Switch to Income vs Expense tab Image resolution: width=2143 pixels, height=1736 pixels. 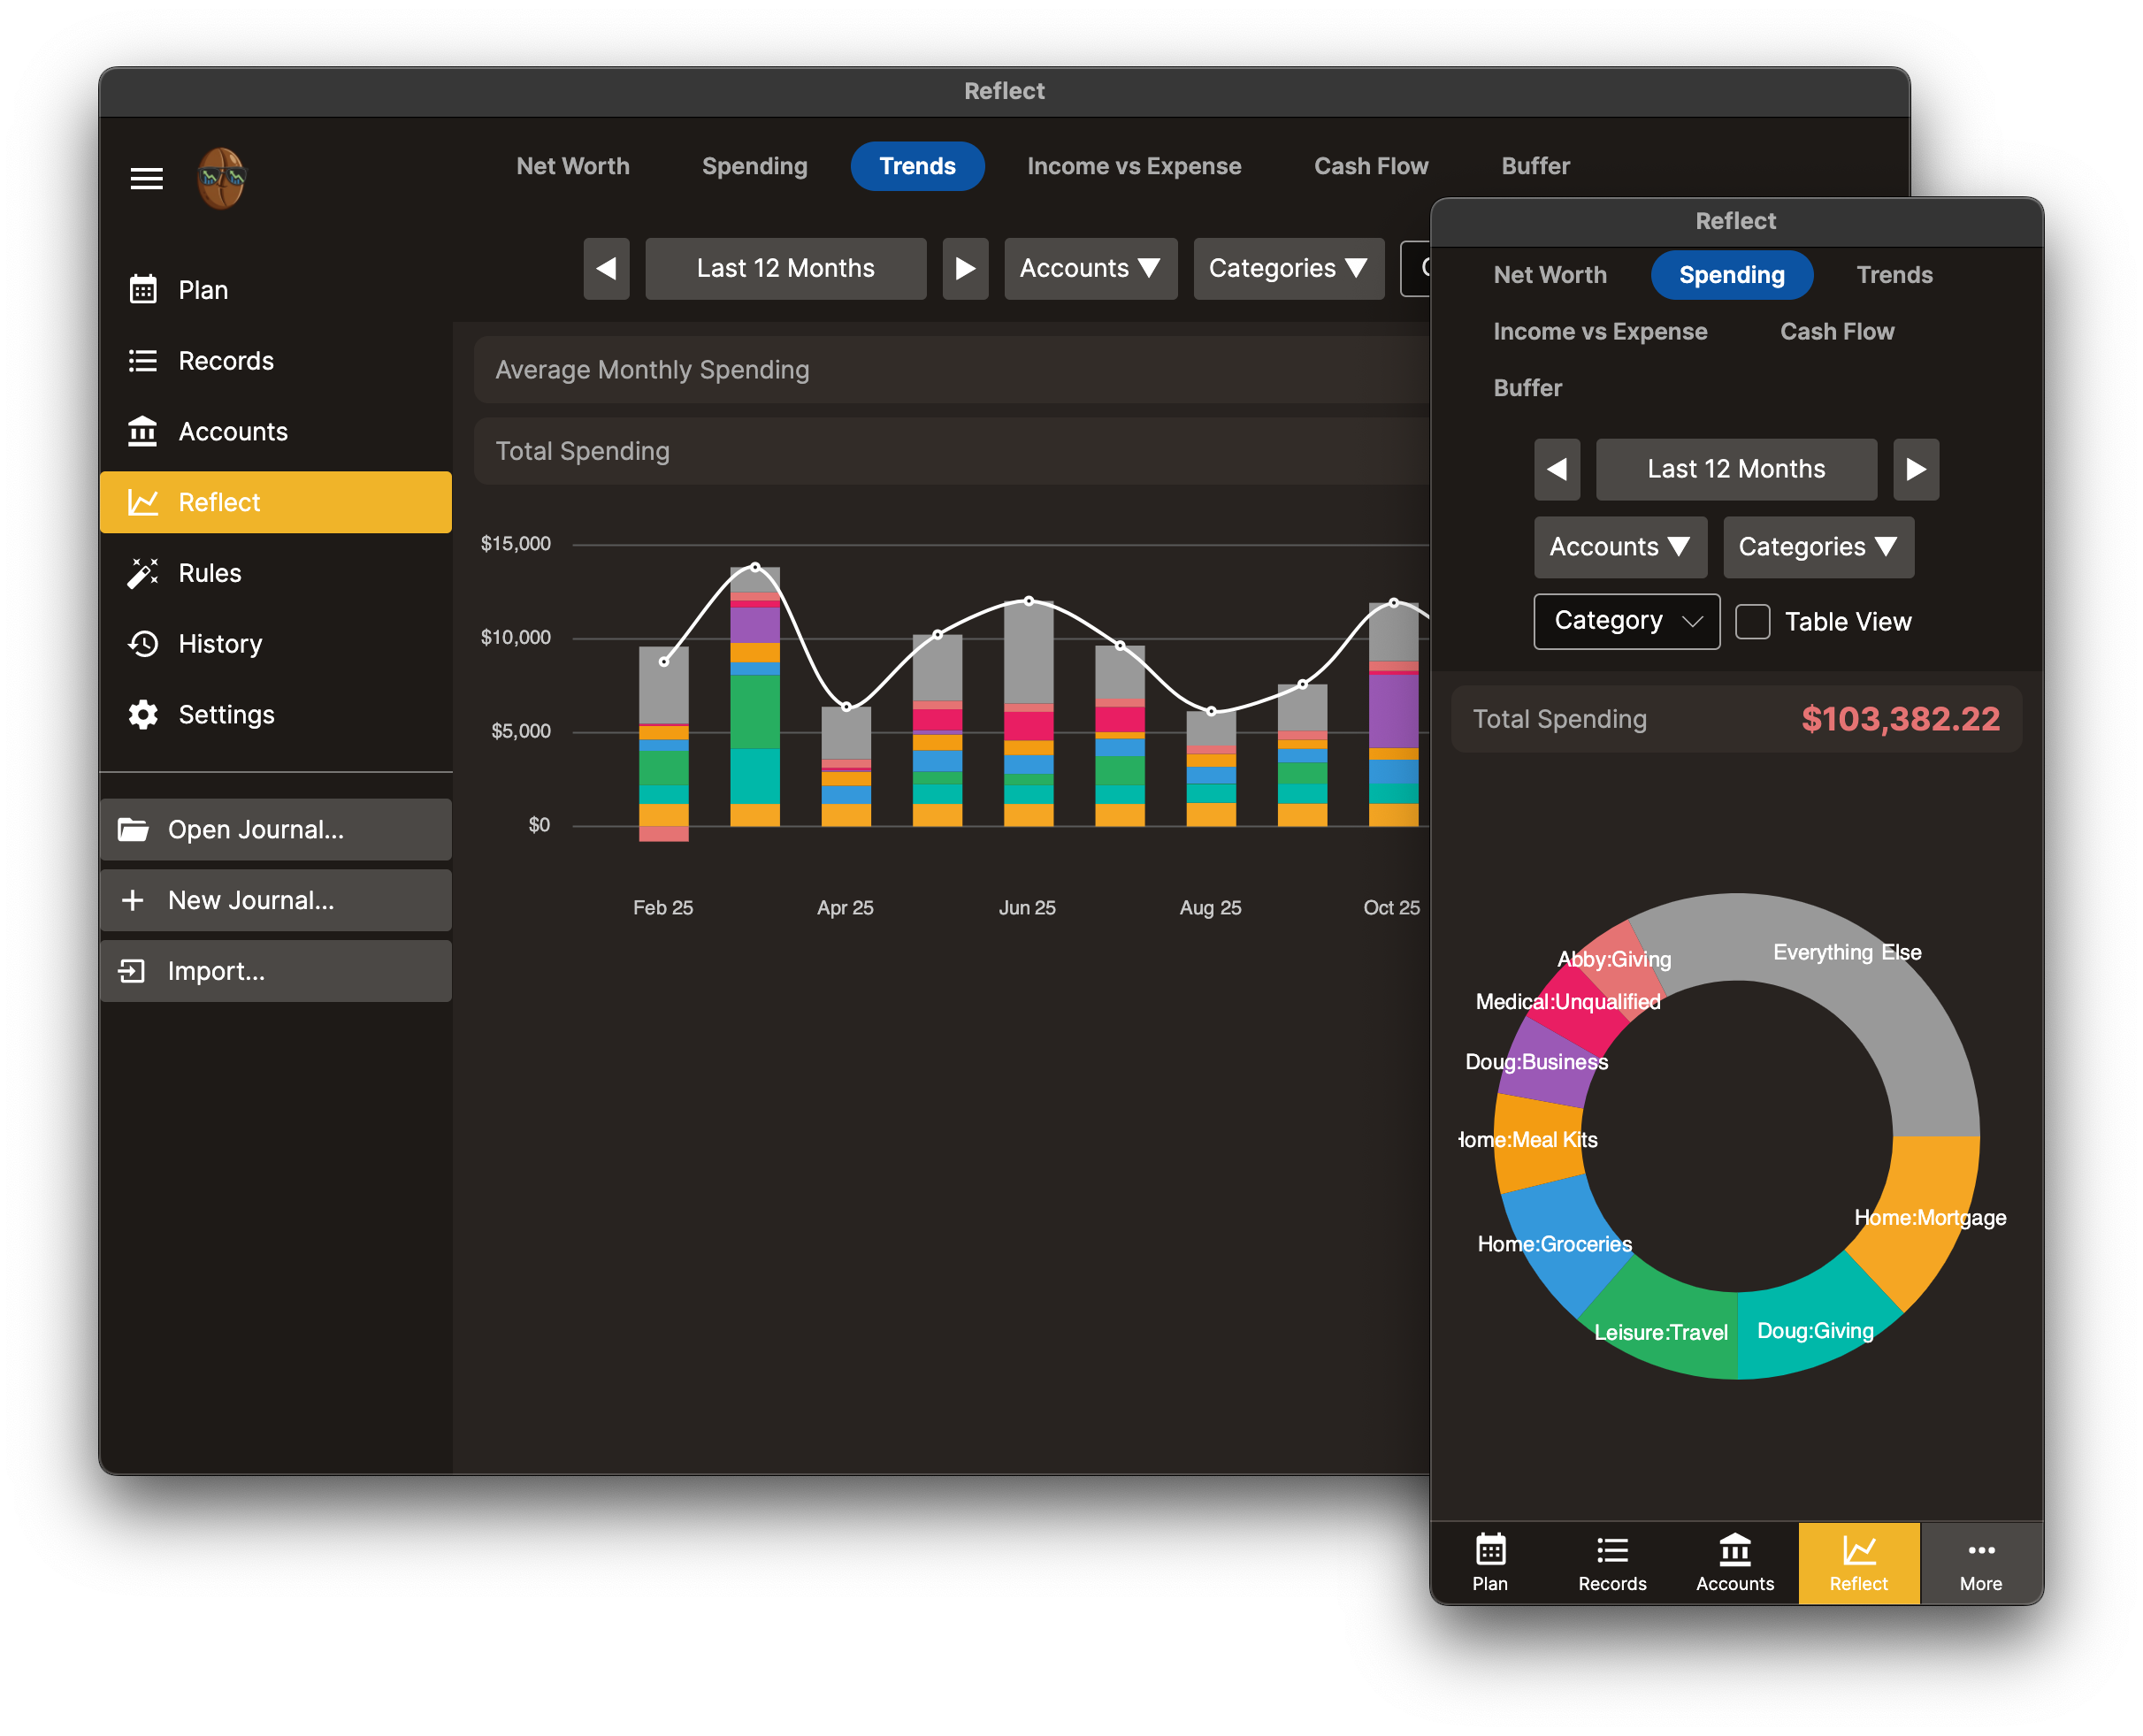1133,166
